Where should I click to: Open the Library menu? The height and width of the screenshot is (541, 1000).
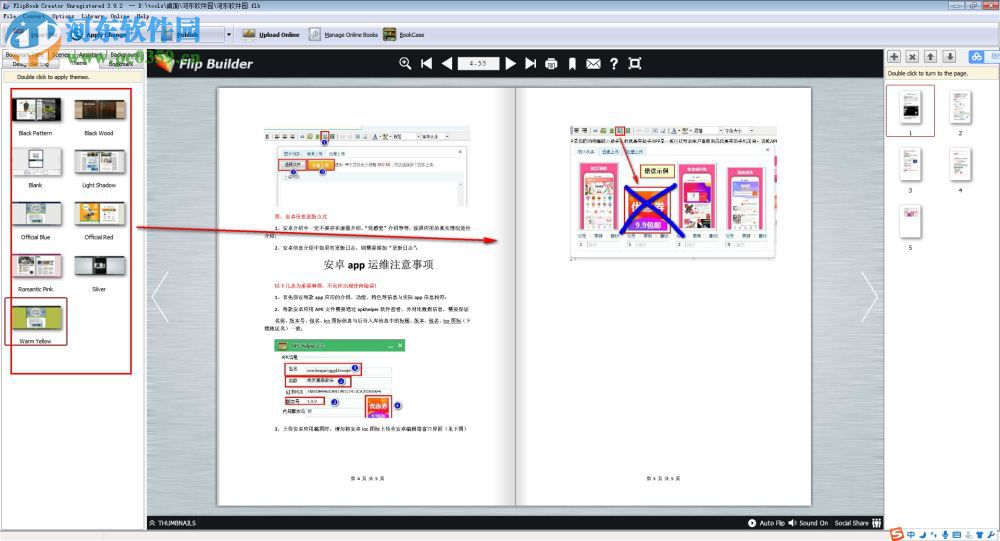[92, 16]
